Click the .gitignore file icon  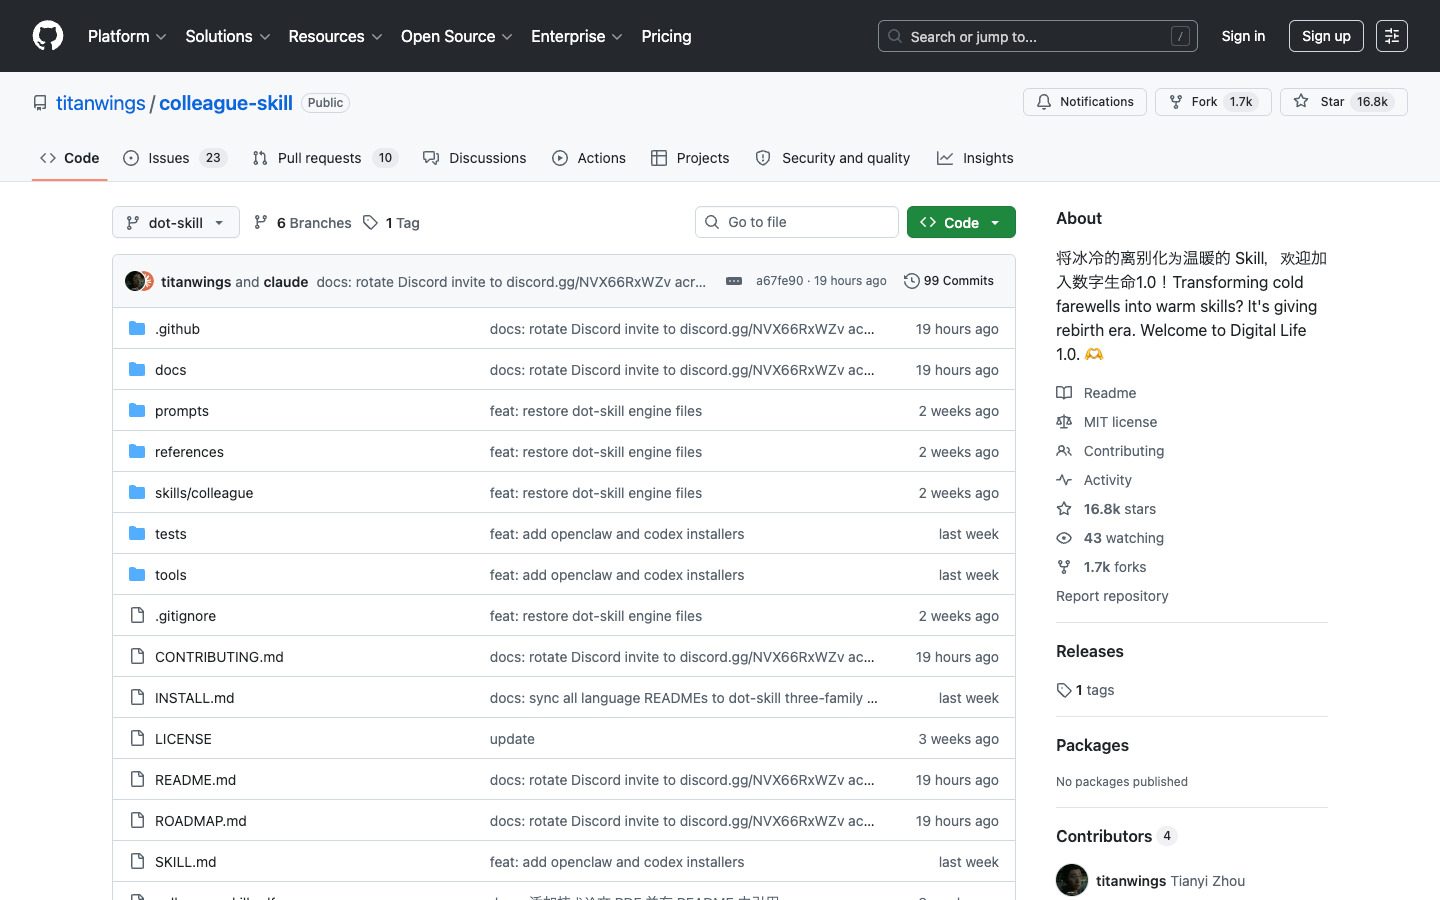click(137, 615)
